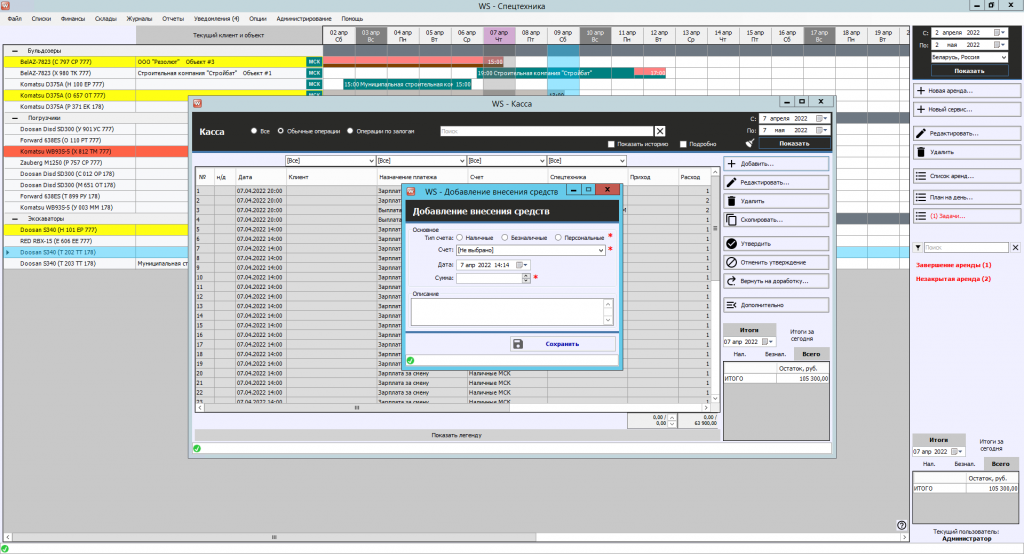Click Показать легенду in Касса
Screen dimensions: 1024x554
456,434
